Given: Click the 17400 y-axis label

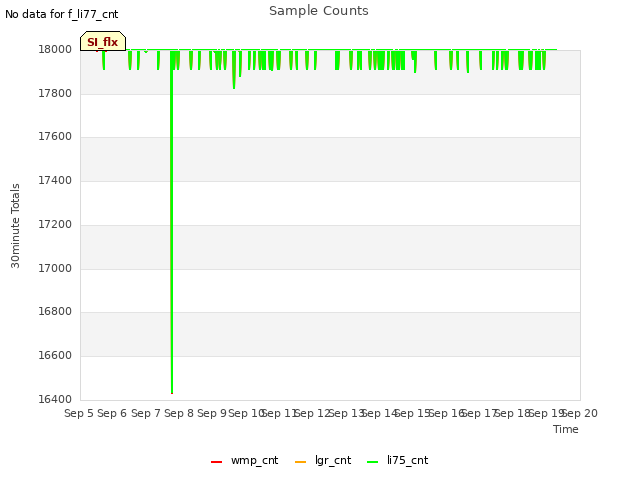Looking at the screenshot, I should [x=55, y=180].
